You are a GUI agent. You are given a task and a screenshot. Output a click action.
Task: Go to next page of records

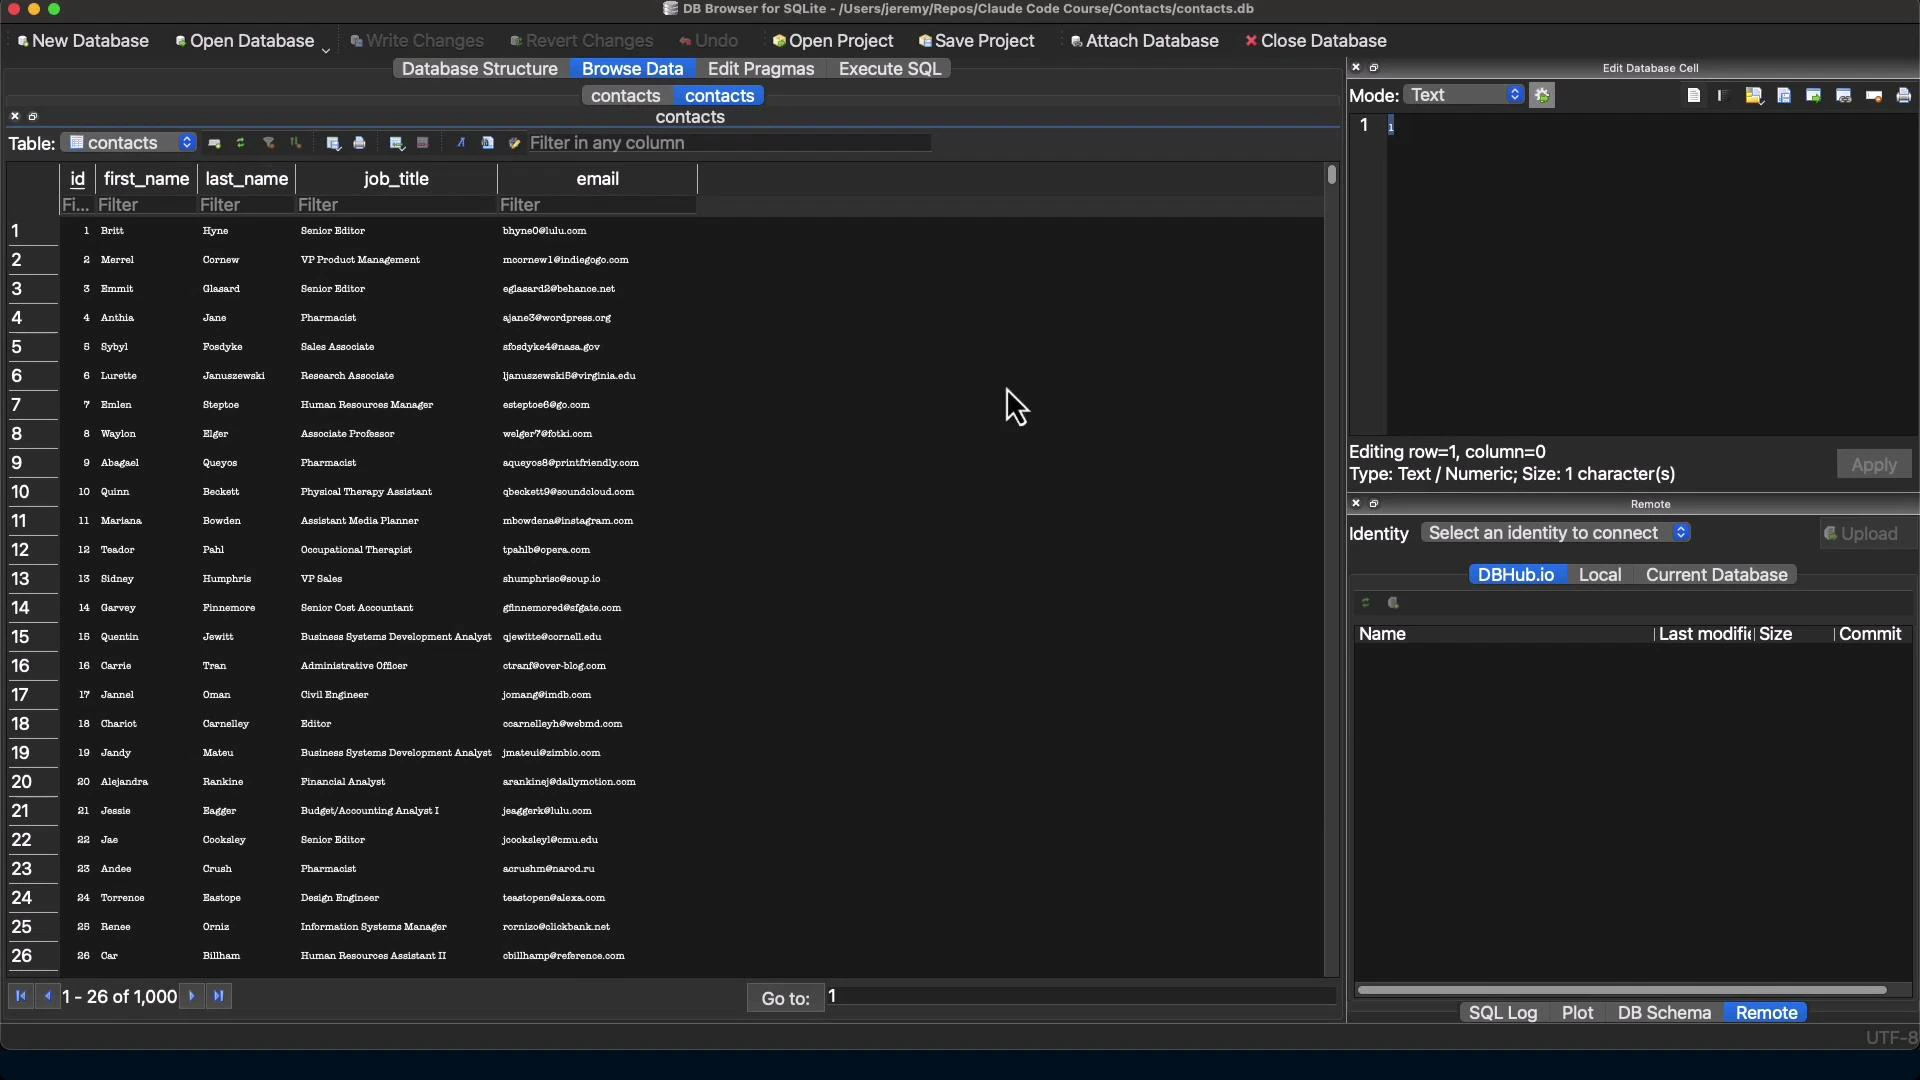(192, 996)
